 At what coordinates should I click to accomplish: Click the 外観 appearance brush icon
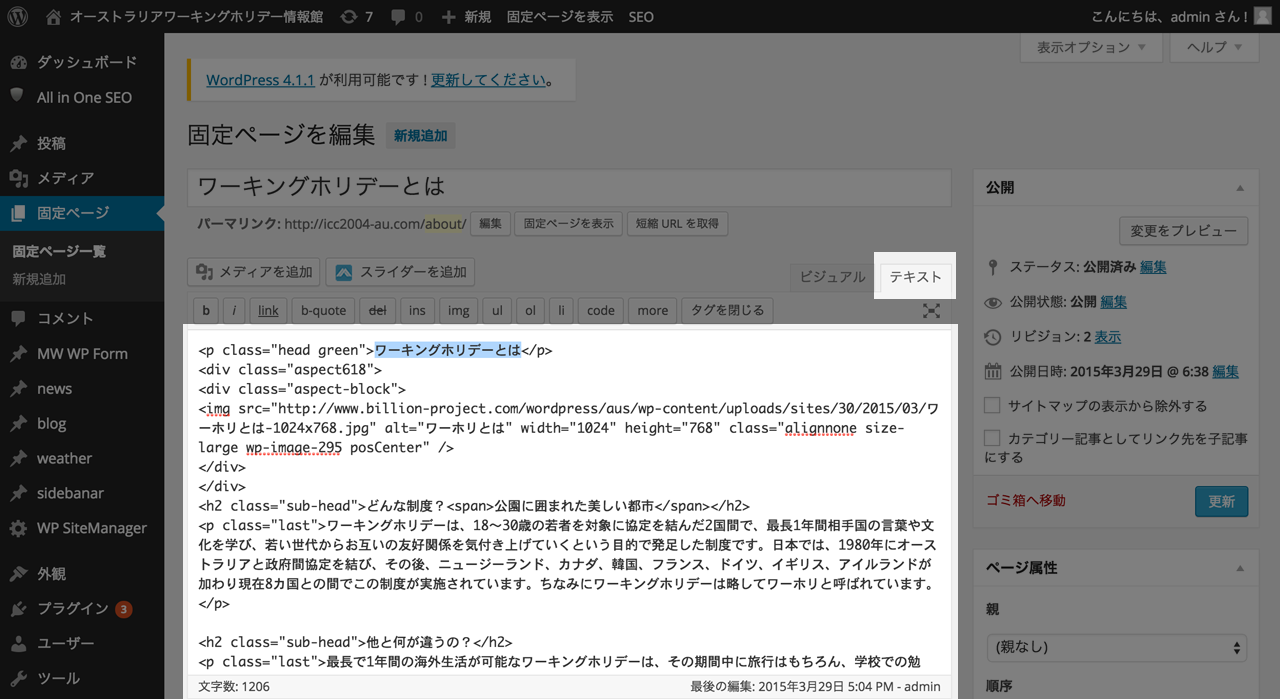tap(18, 574)
